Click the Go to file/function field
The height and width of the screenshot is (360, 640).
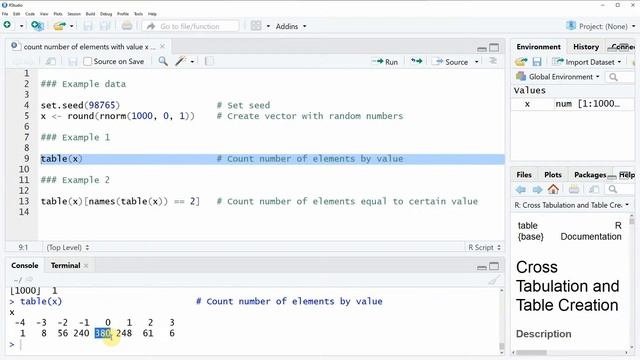[x=191, y=26]
